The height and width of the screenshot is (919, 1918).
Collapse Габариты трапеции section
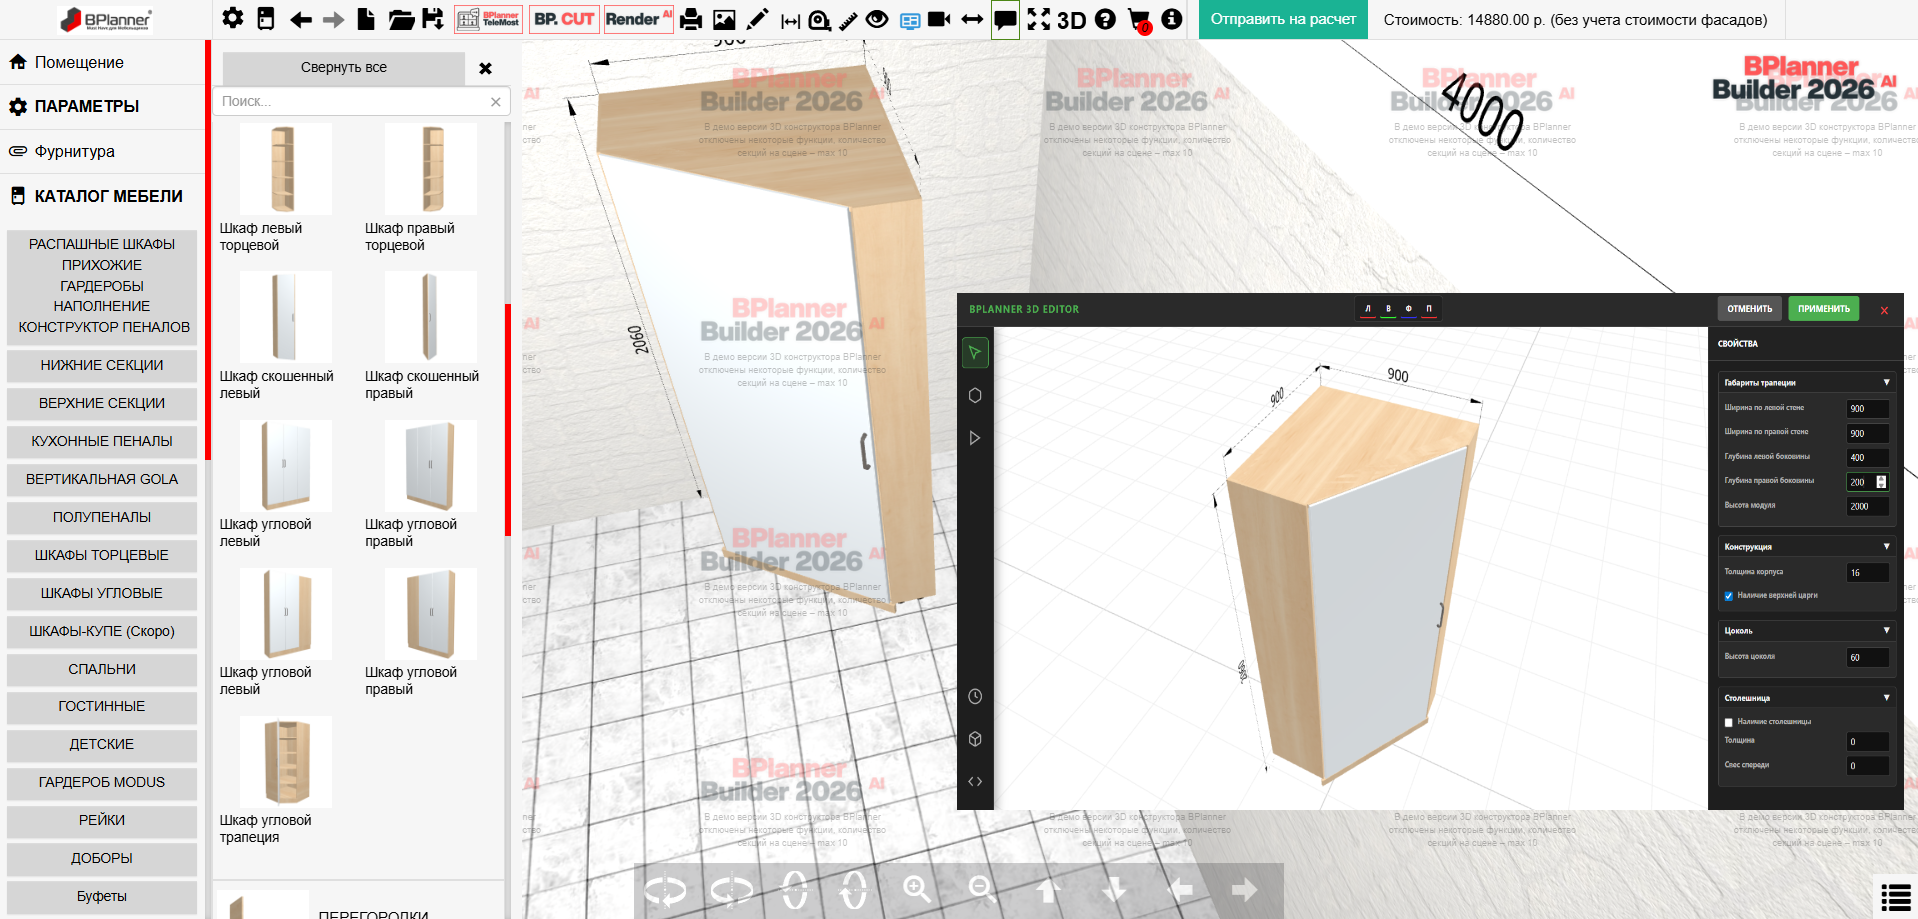click(x=1806, y=382)
